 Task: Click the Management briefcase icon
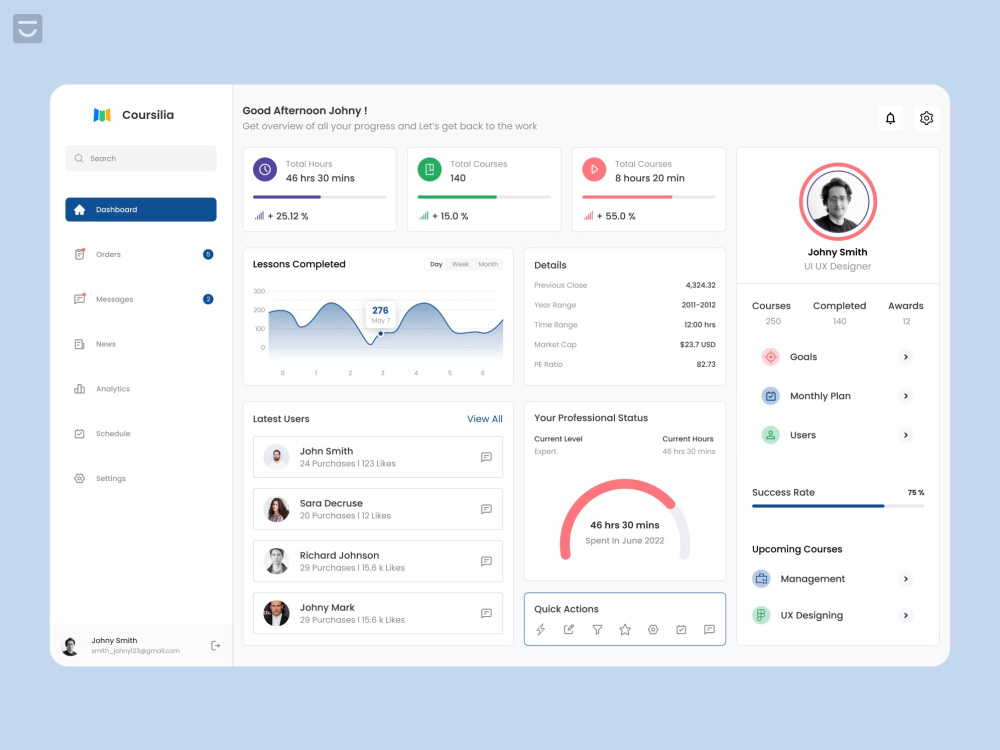[761, 578]
